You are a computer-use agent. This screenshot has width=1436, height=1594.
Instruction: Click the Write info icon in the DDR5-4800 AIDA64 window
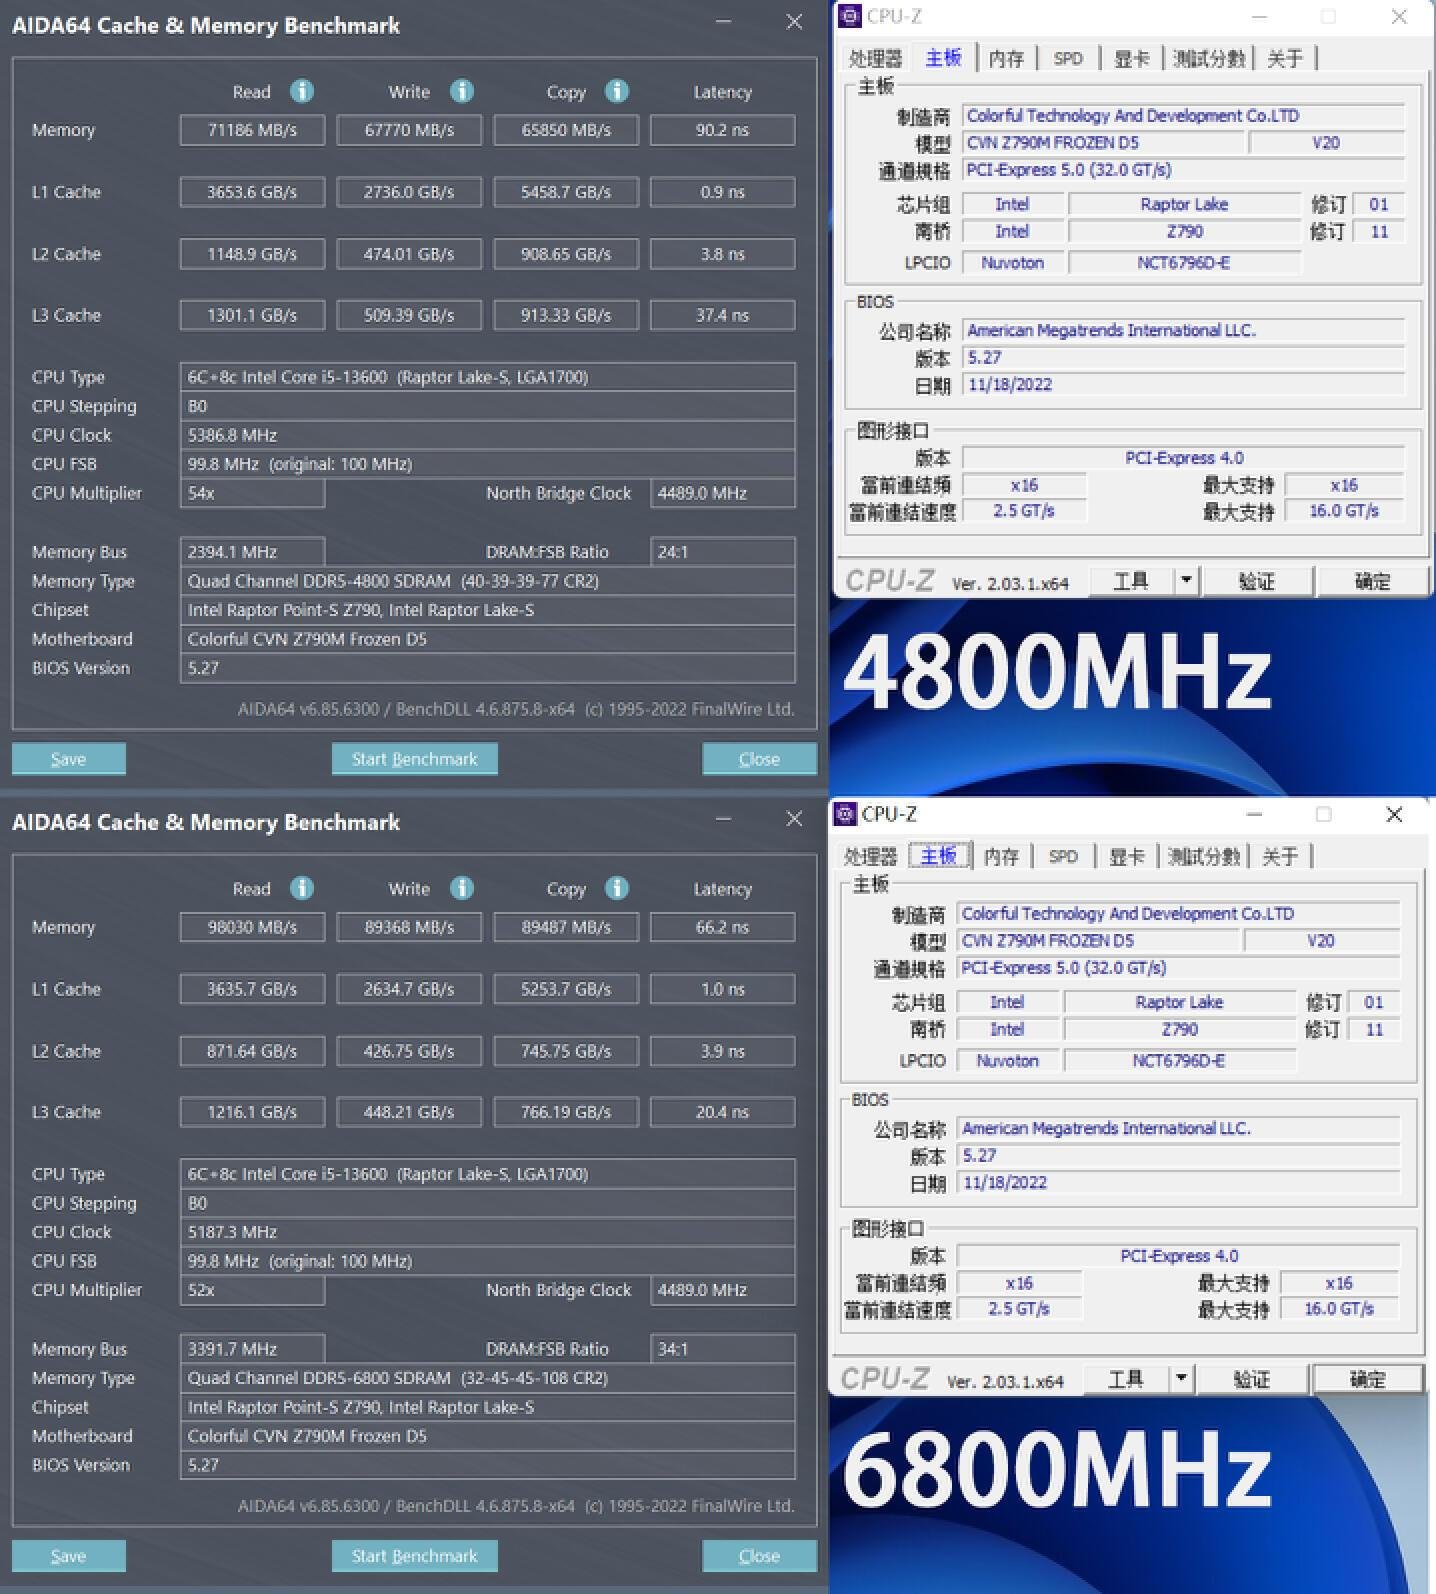point(461,91)
